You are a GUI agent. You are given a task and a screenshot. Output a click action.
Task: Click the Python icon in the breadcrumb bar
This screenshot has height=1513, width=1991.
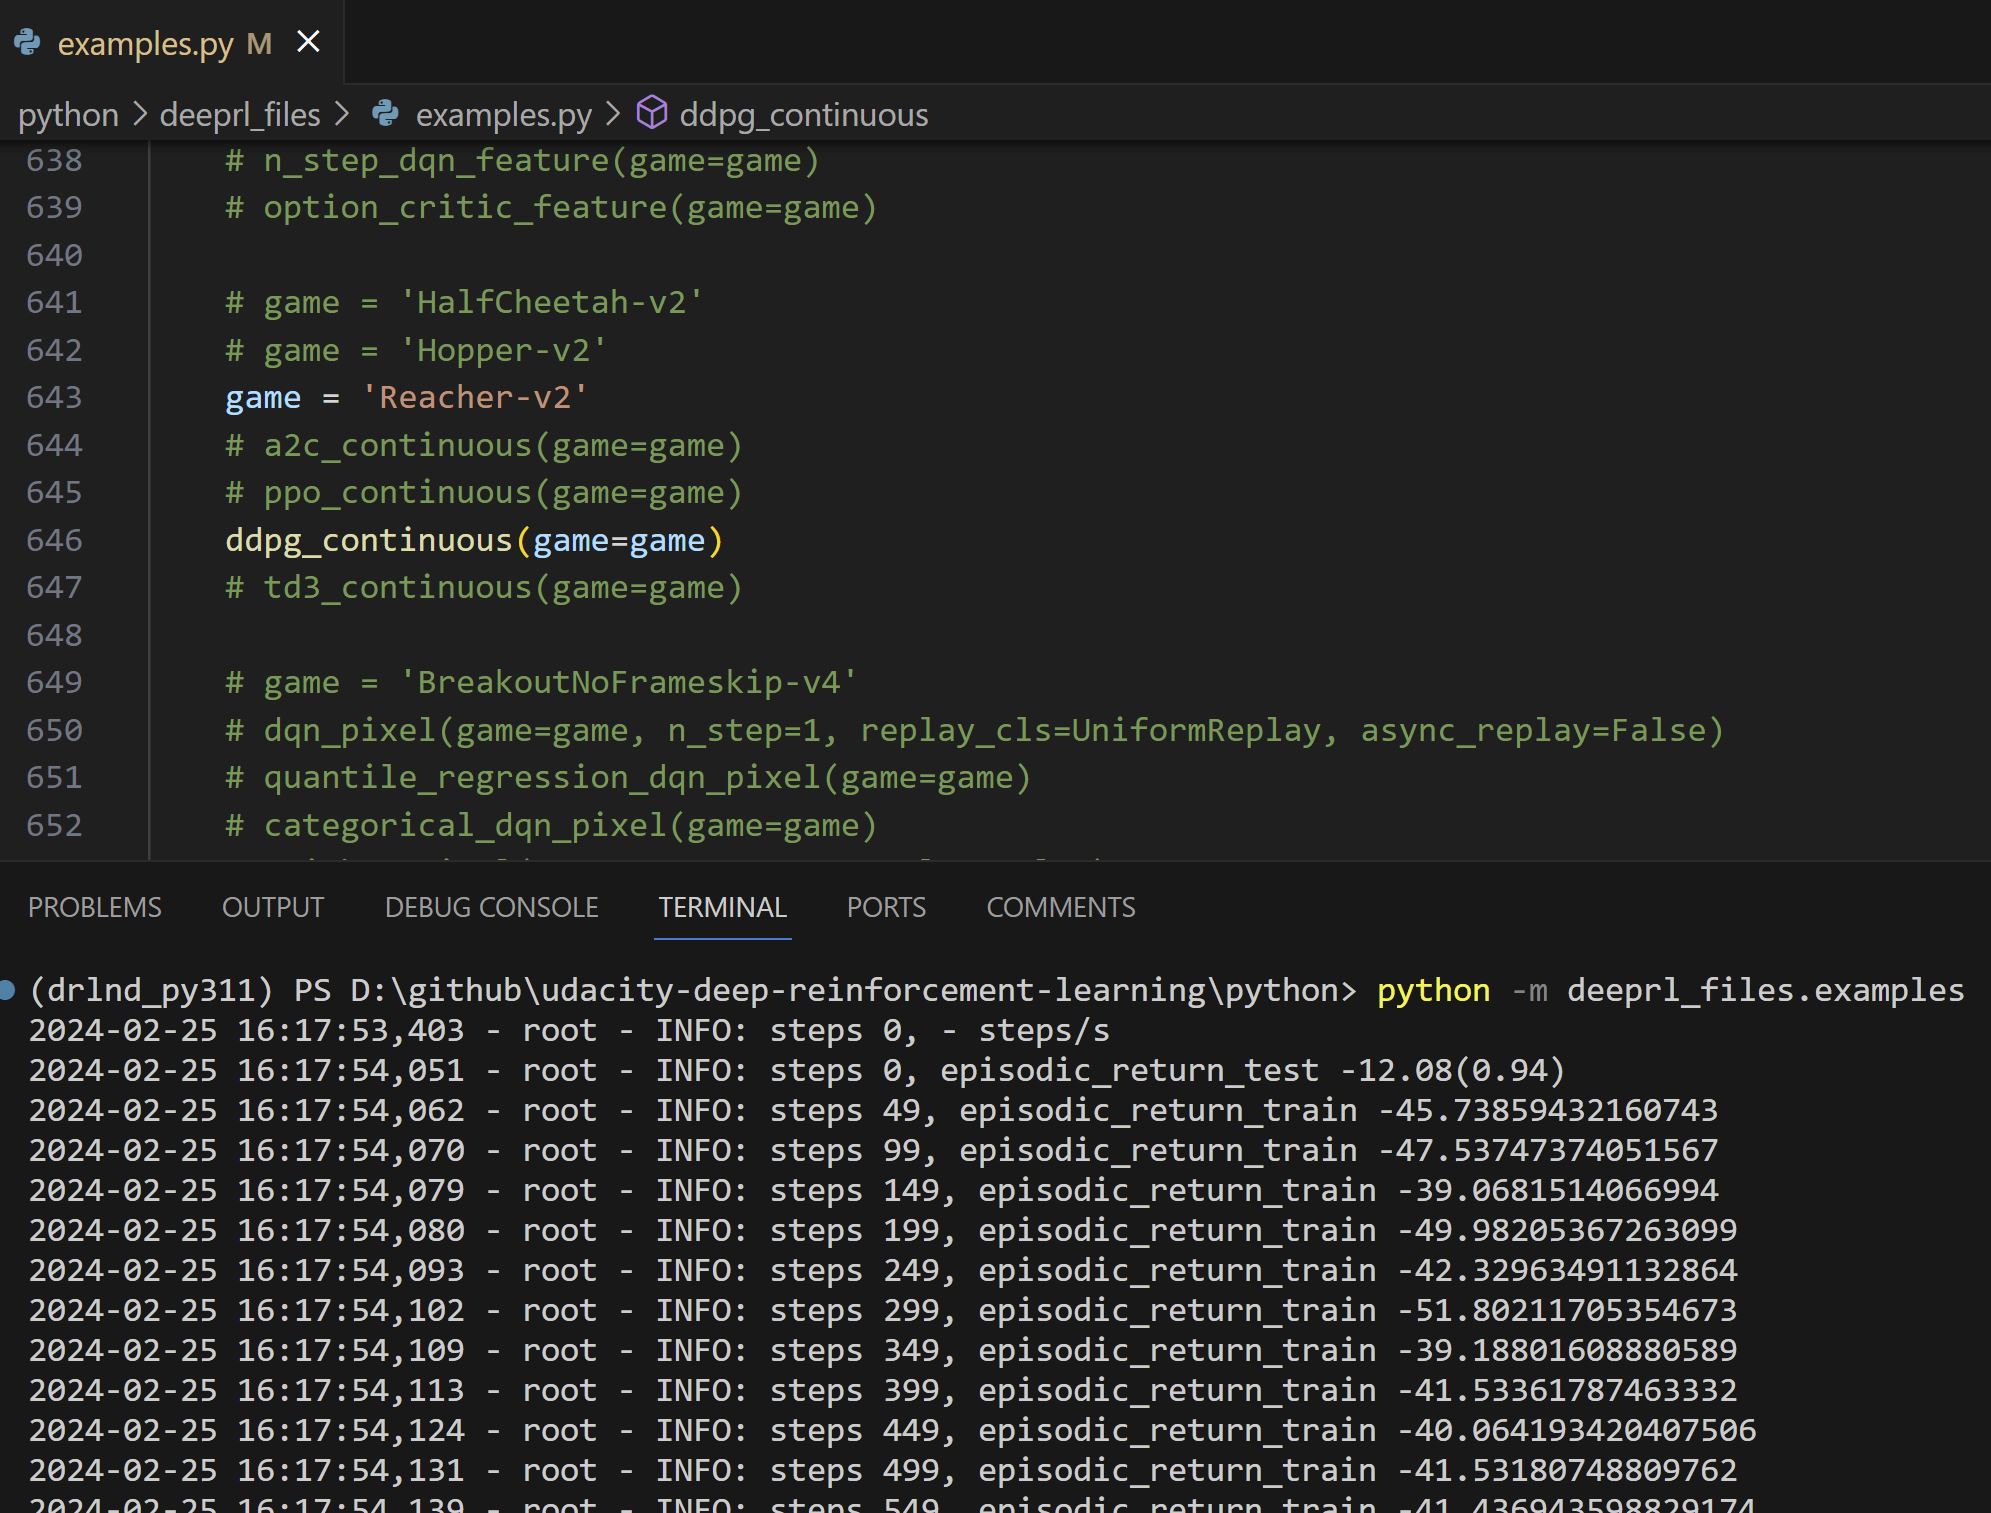(385, 114)
